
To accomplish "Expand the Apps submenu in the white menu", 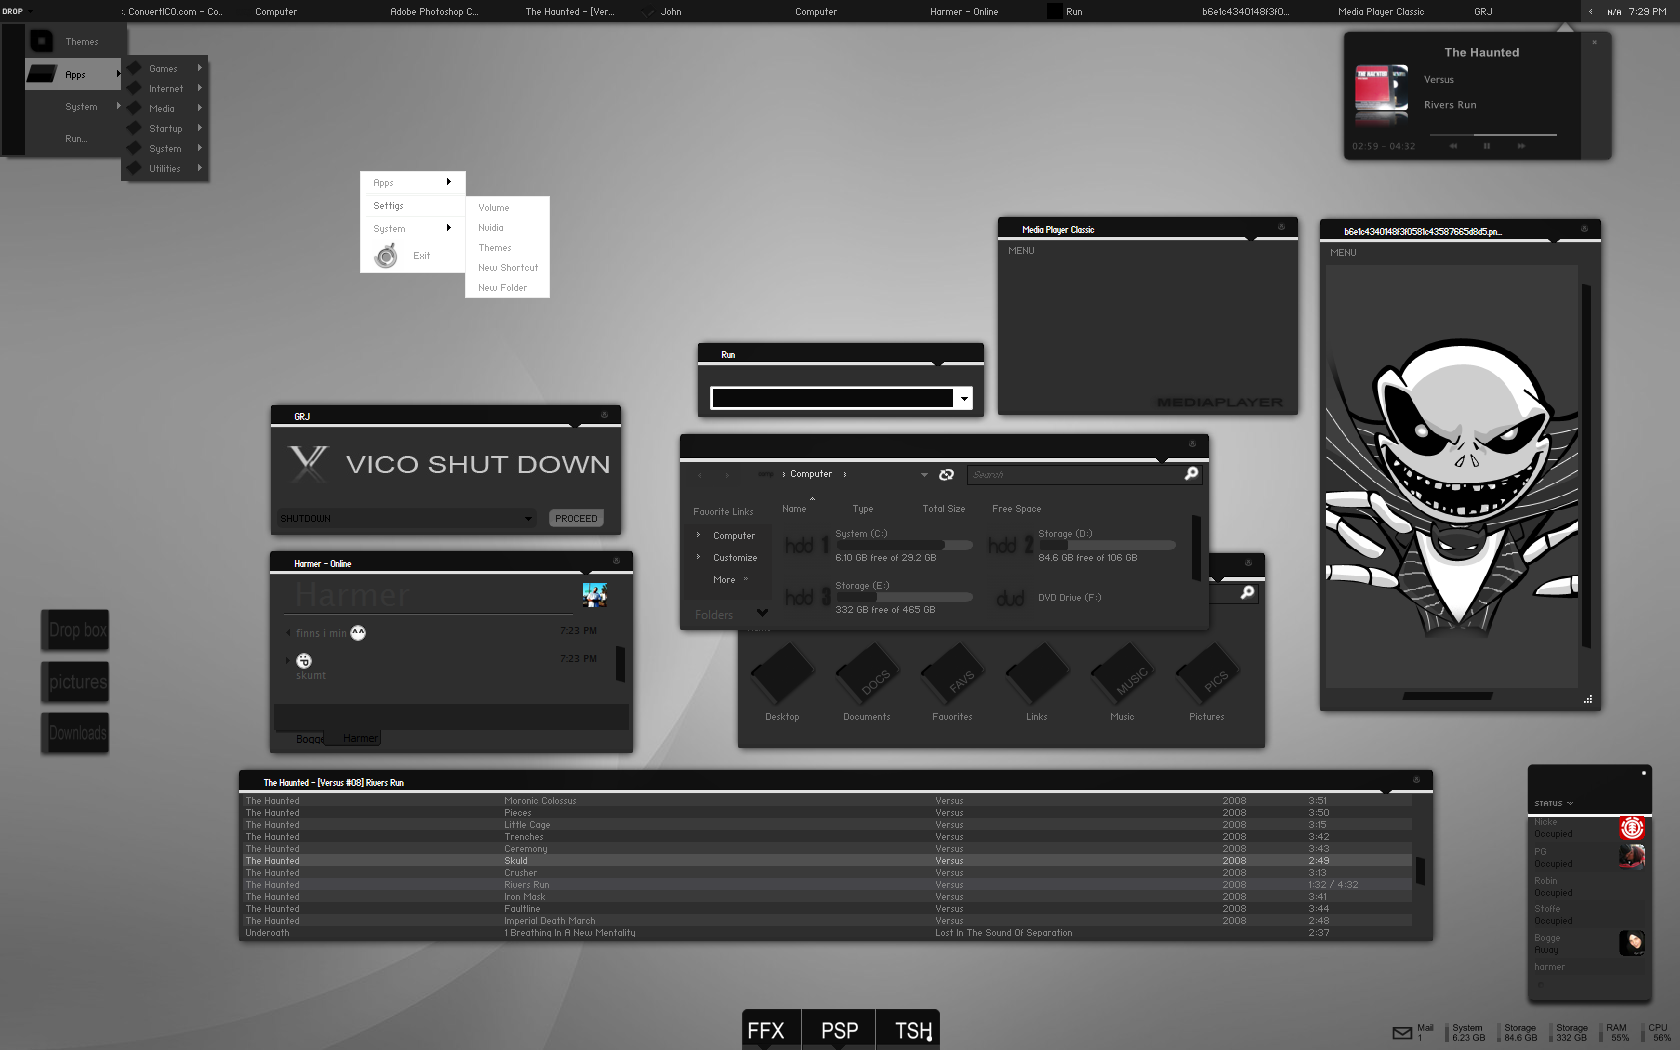I will click(449, 182).
